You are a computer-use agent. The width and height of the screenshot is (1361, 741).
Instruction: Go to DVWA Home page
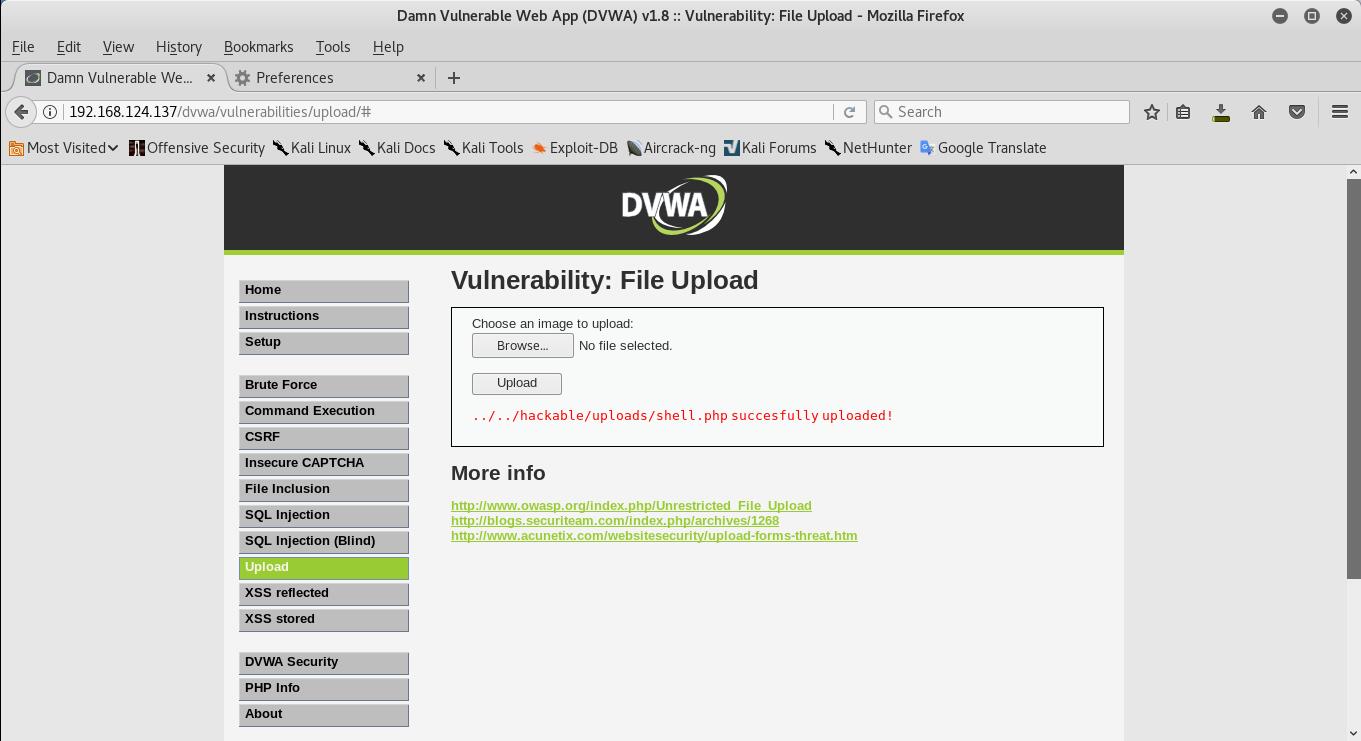pos(324,291)
